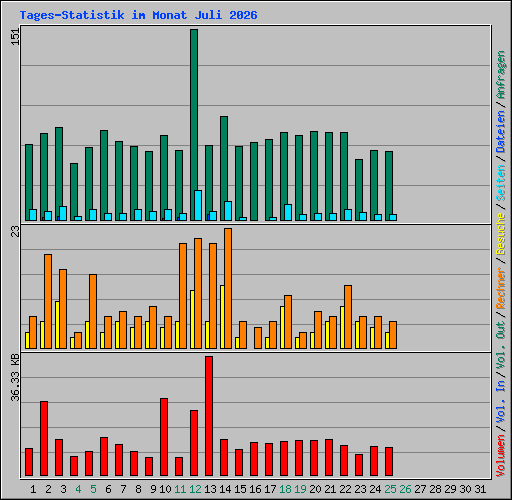Click day 1 on the x-axis
The height and width of the screenshot is (500, 512).
[33, 489]
